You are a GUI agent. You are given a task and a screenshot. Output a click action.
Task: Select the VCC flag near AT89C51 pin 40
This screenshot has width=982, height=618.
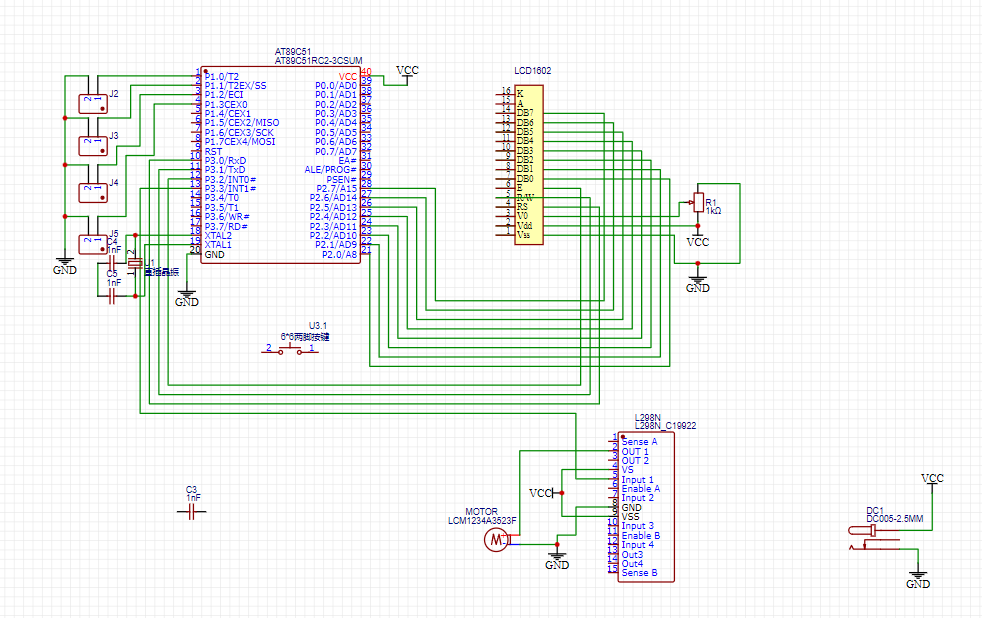tap(408, 71)
